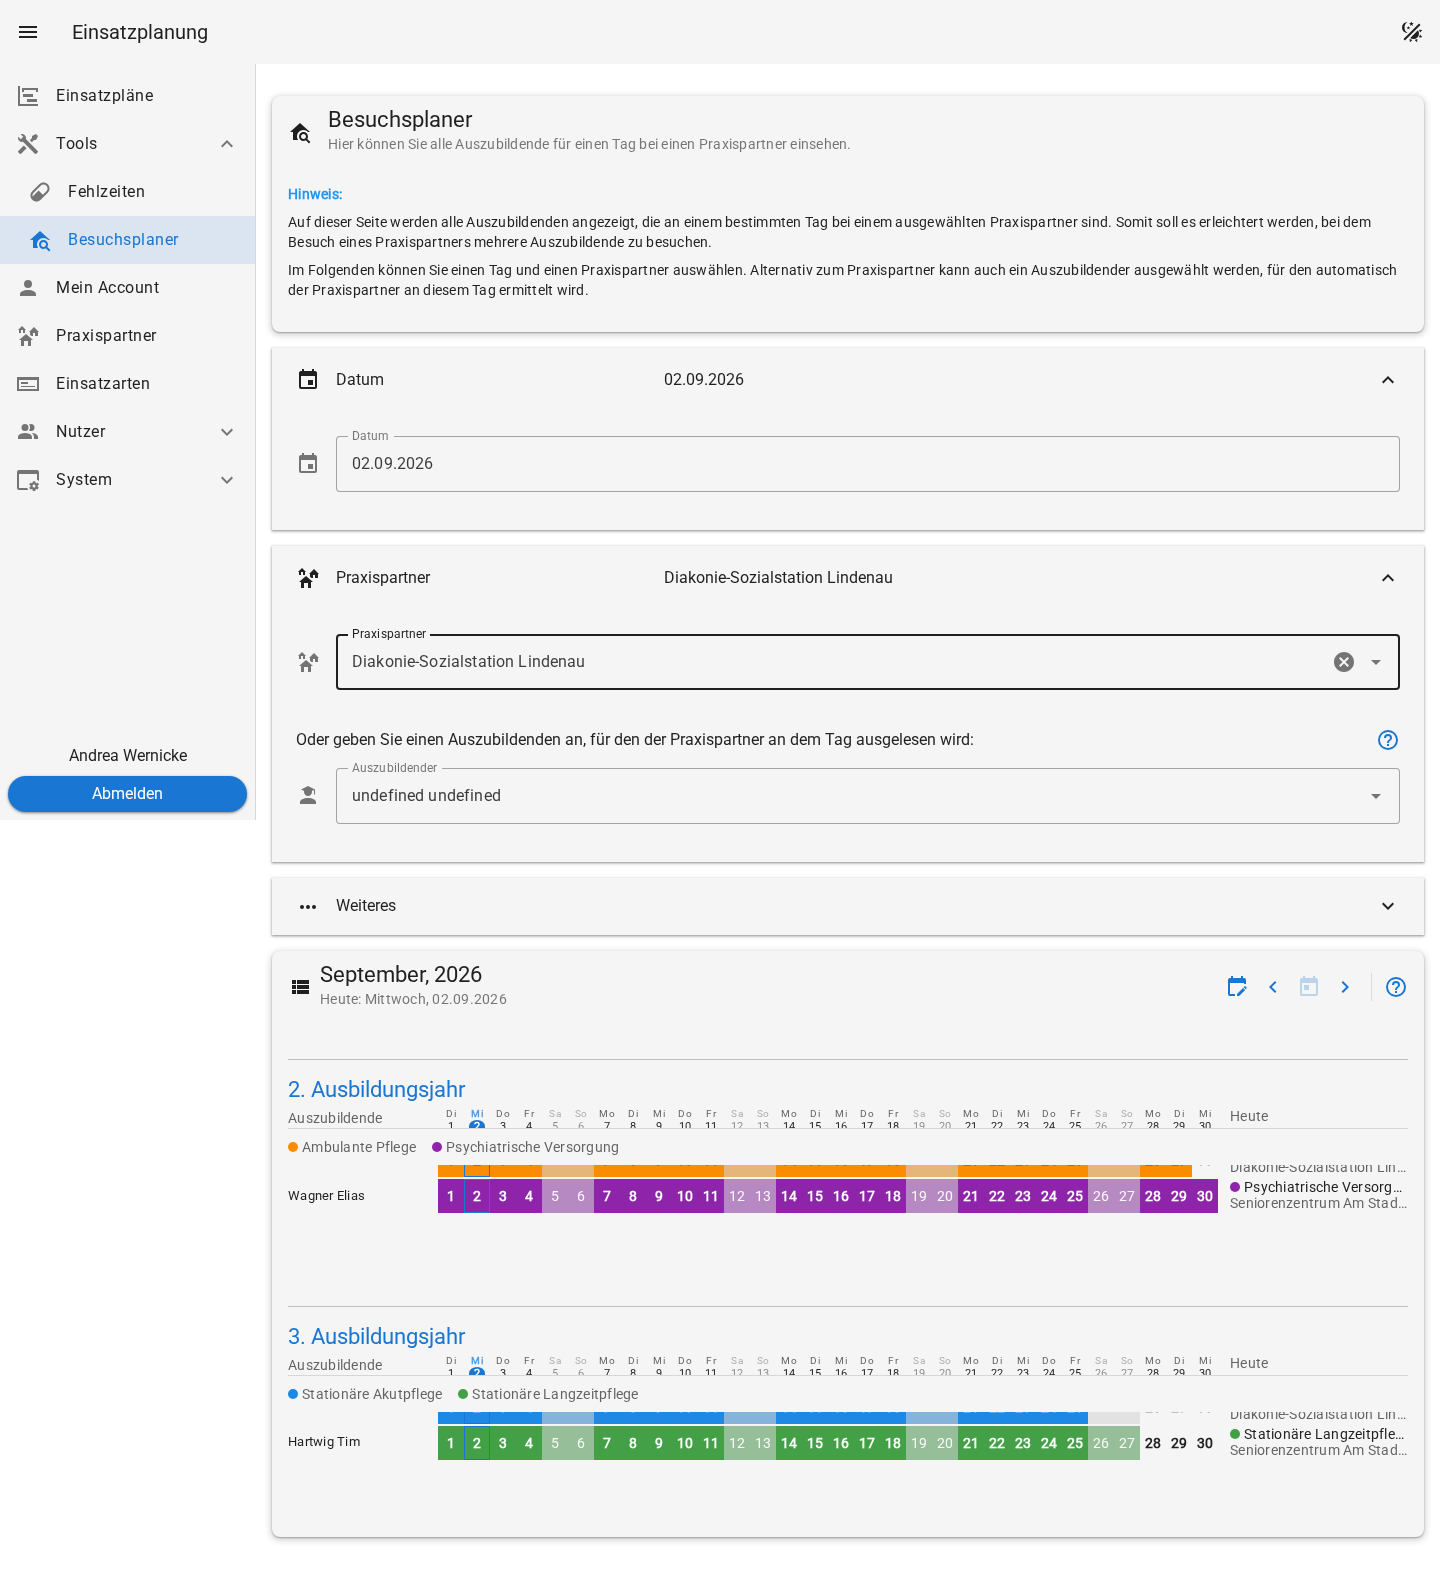Go to previous month in calendar
1440x1569 pixels.
[x=1273, y=987]
